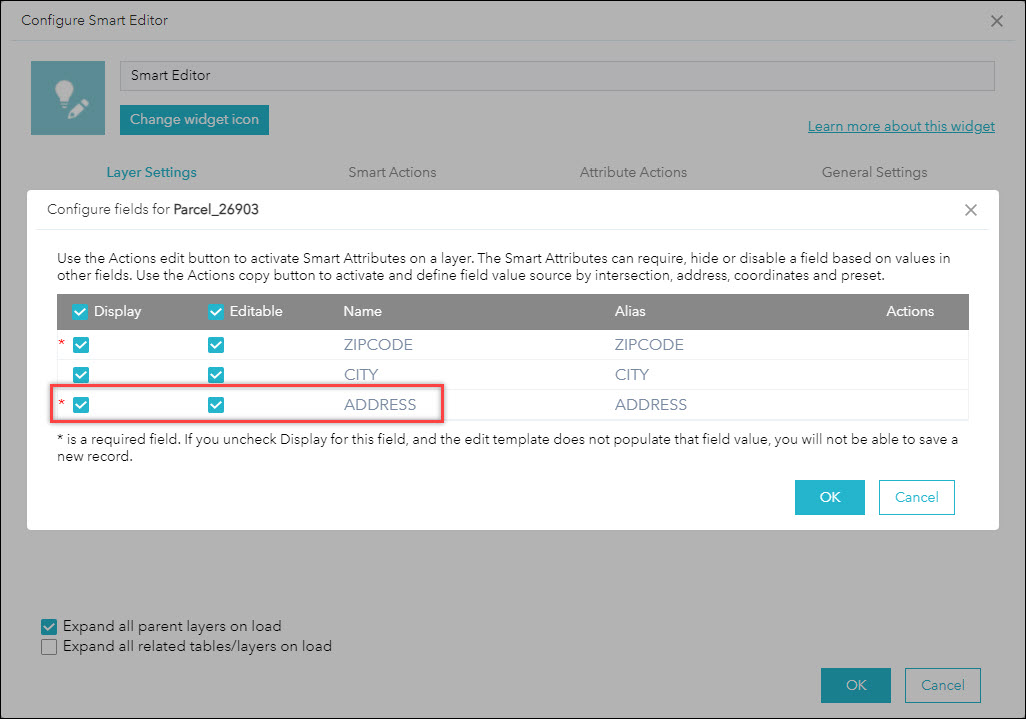Viewport: 1026px width, 719px height.
Task: Switch to the Smart Actions tab
Action: coord(392,172)
